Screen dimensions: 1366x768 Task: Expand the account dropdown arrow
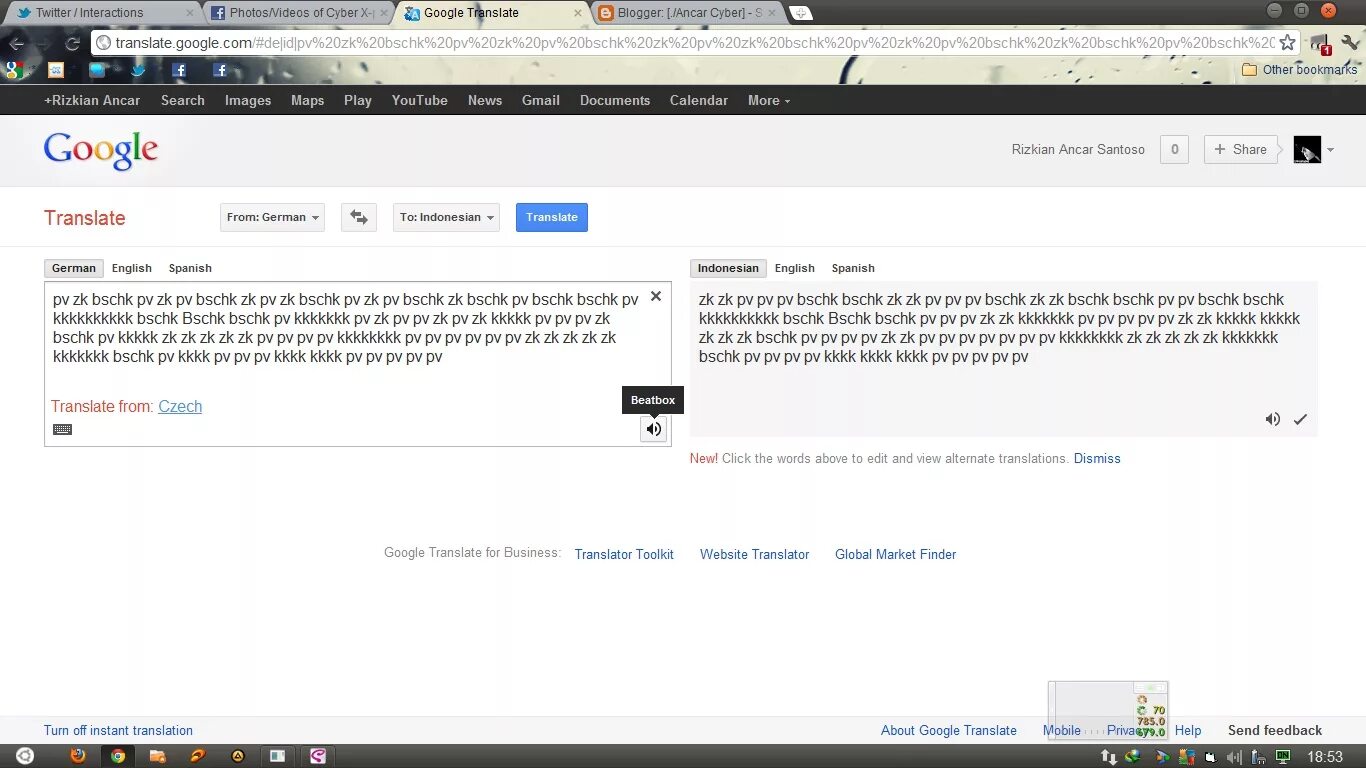tap(1330, 150)
